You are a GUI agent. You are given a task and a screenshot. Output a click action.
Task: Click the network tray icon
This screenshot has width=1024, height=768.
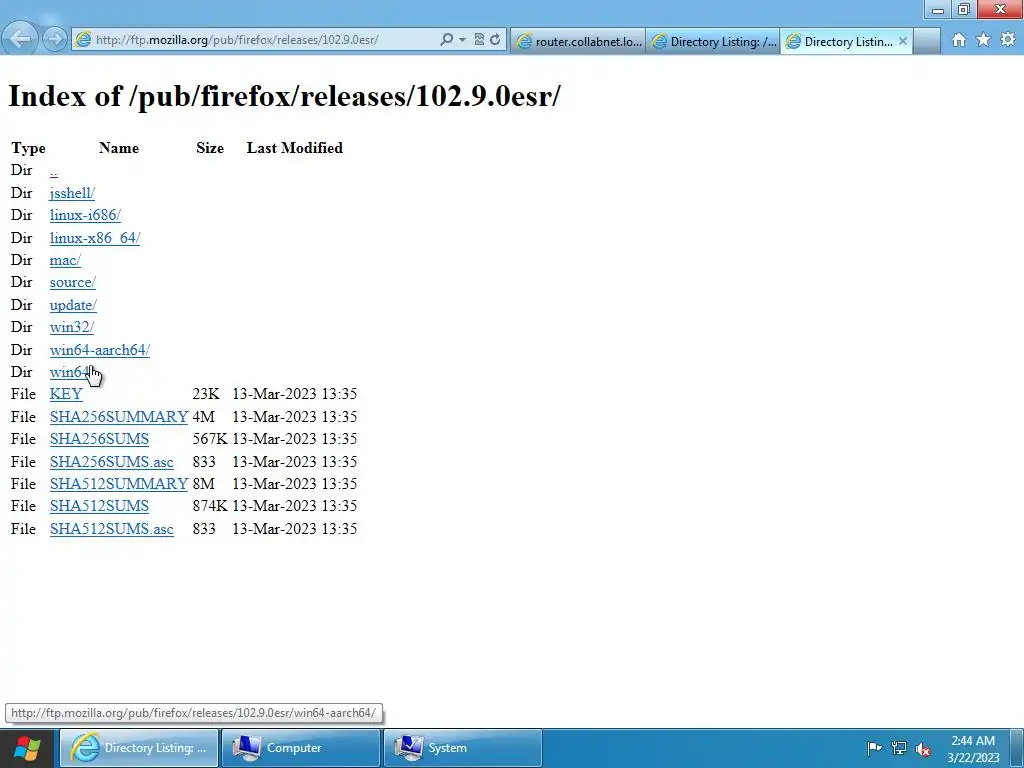click(899, 748)
